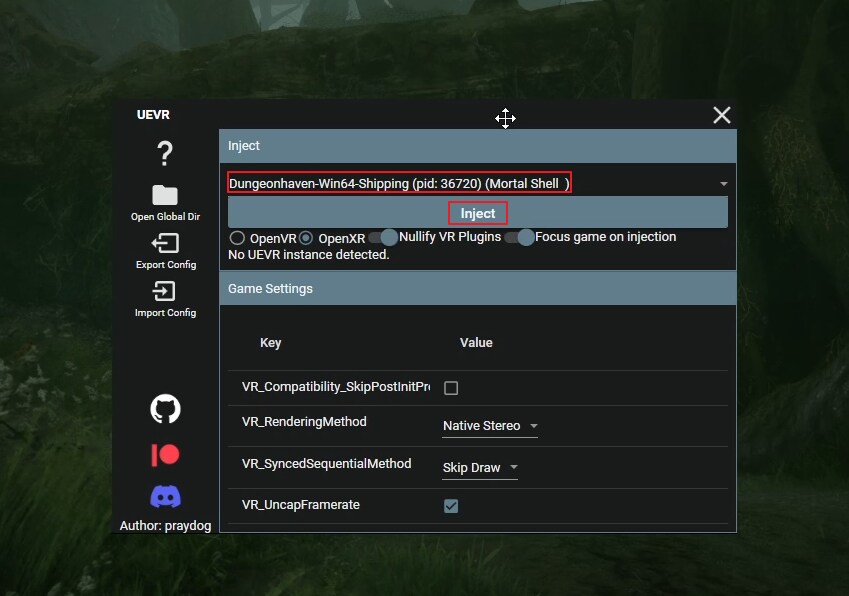
Task: Click the Import Config icon
Action: pos(164,291)
